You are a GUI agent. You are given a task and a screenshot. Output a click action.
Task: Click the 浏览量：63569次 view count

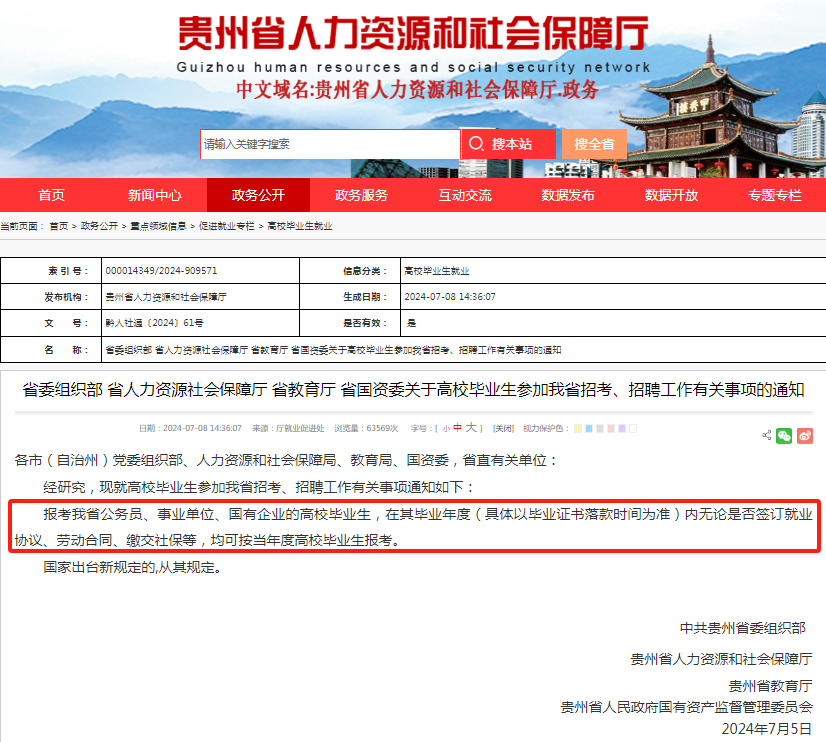click(366, 428)
